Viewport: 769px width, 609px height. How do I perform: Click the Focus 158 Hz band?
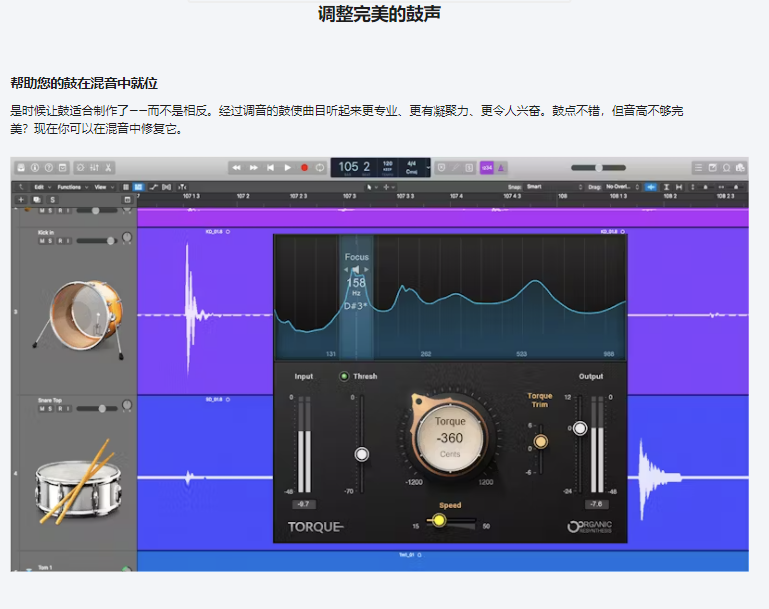(x=357, y=298)
